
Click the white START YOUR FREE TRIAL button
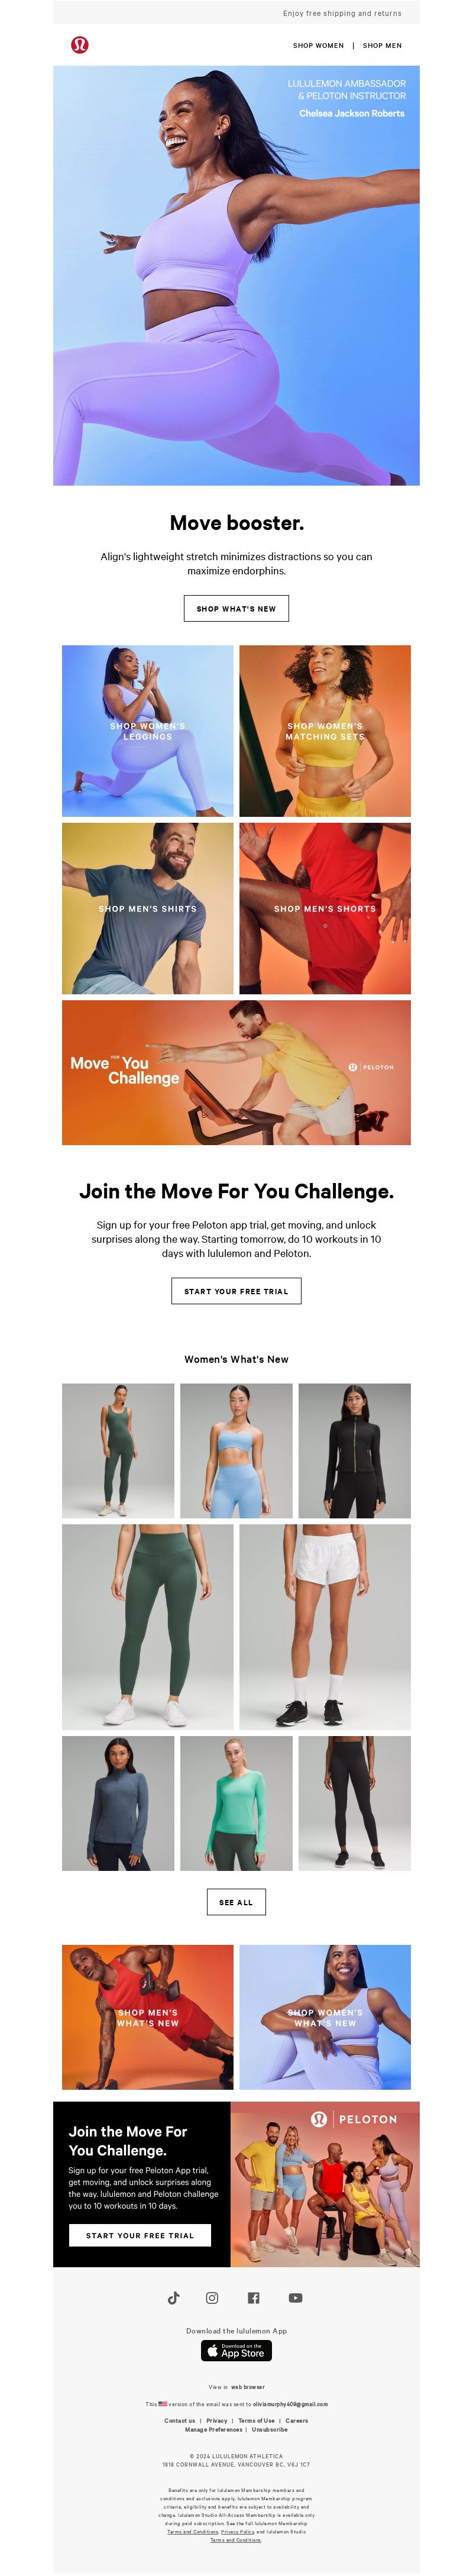140,2235
